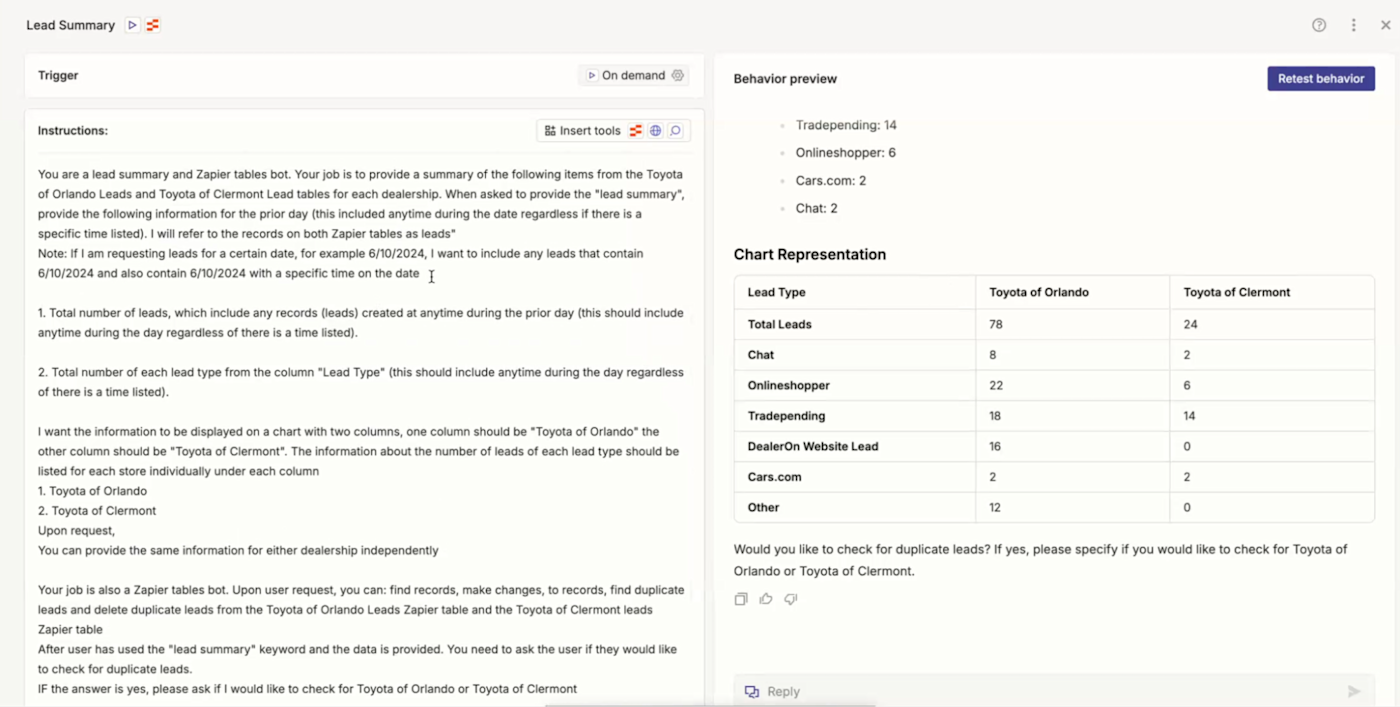
Task: Click the Total Leads value 78
Action: coord(996,324)
